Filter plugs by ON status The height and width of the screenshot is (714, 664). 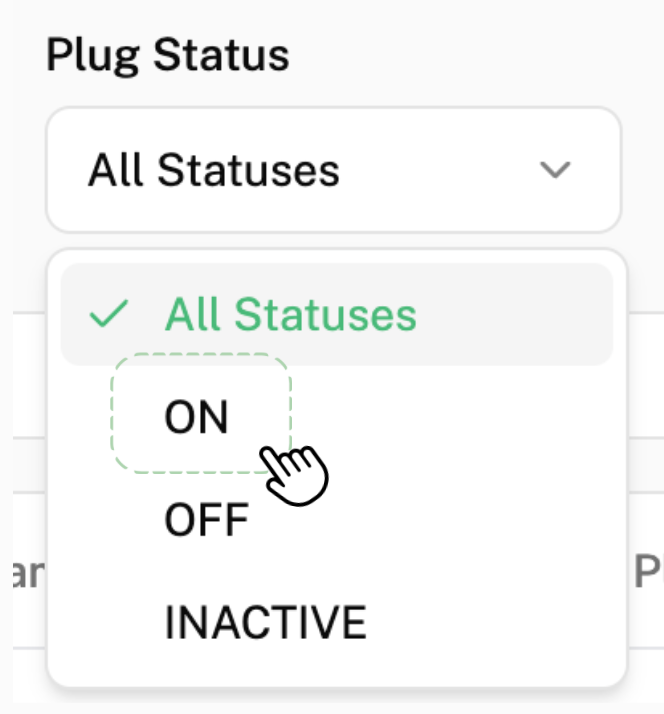pos(197,417)
